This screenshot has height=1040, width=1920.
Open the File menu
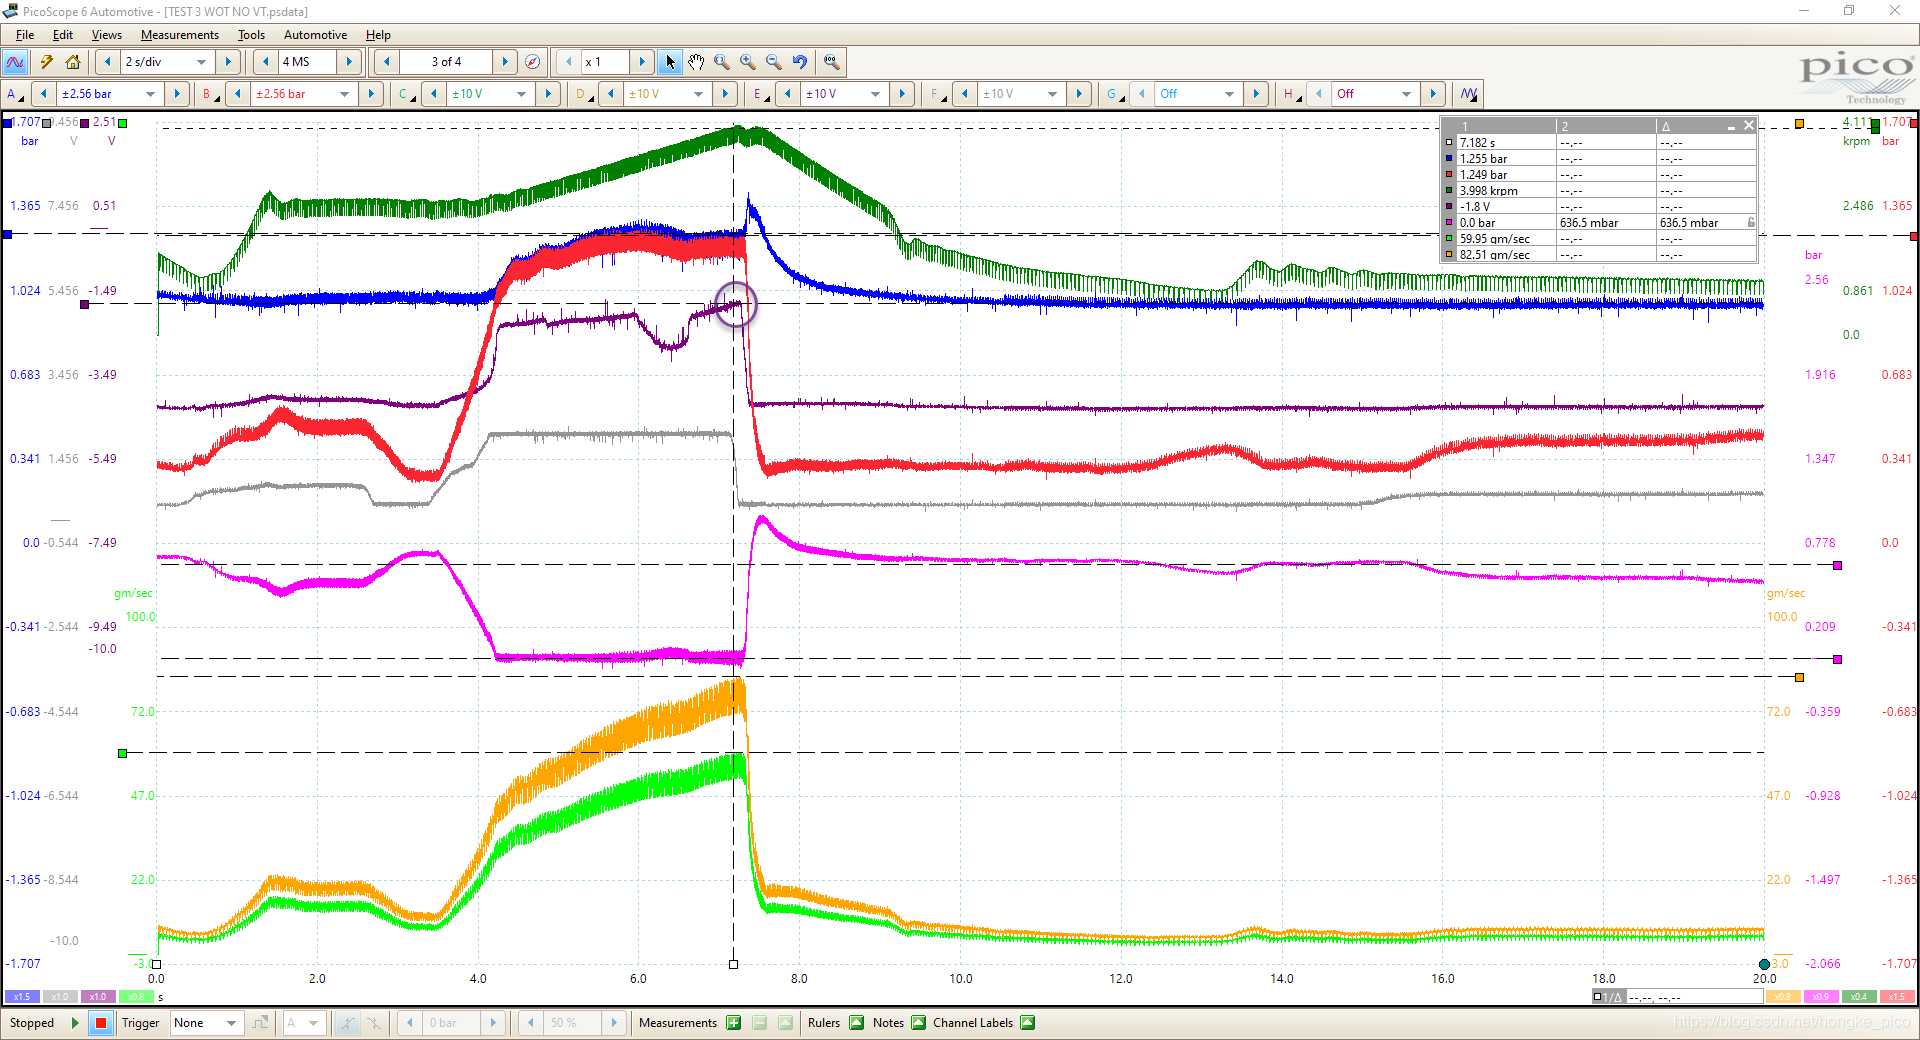coord(25,35)
